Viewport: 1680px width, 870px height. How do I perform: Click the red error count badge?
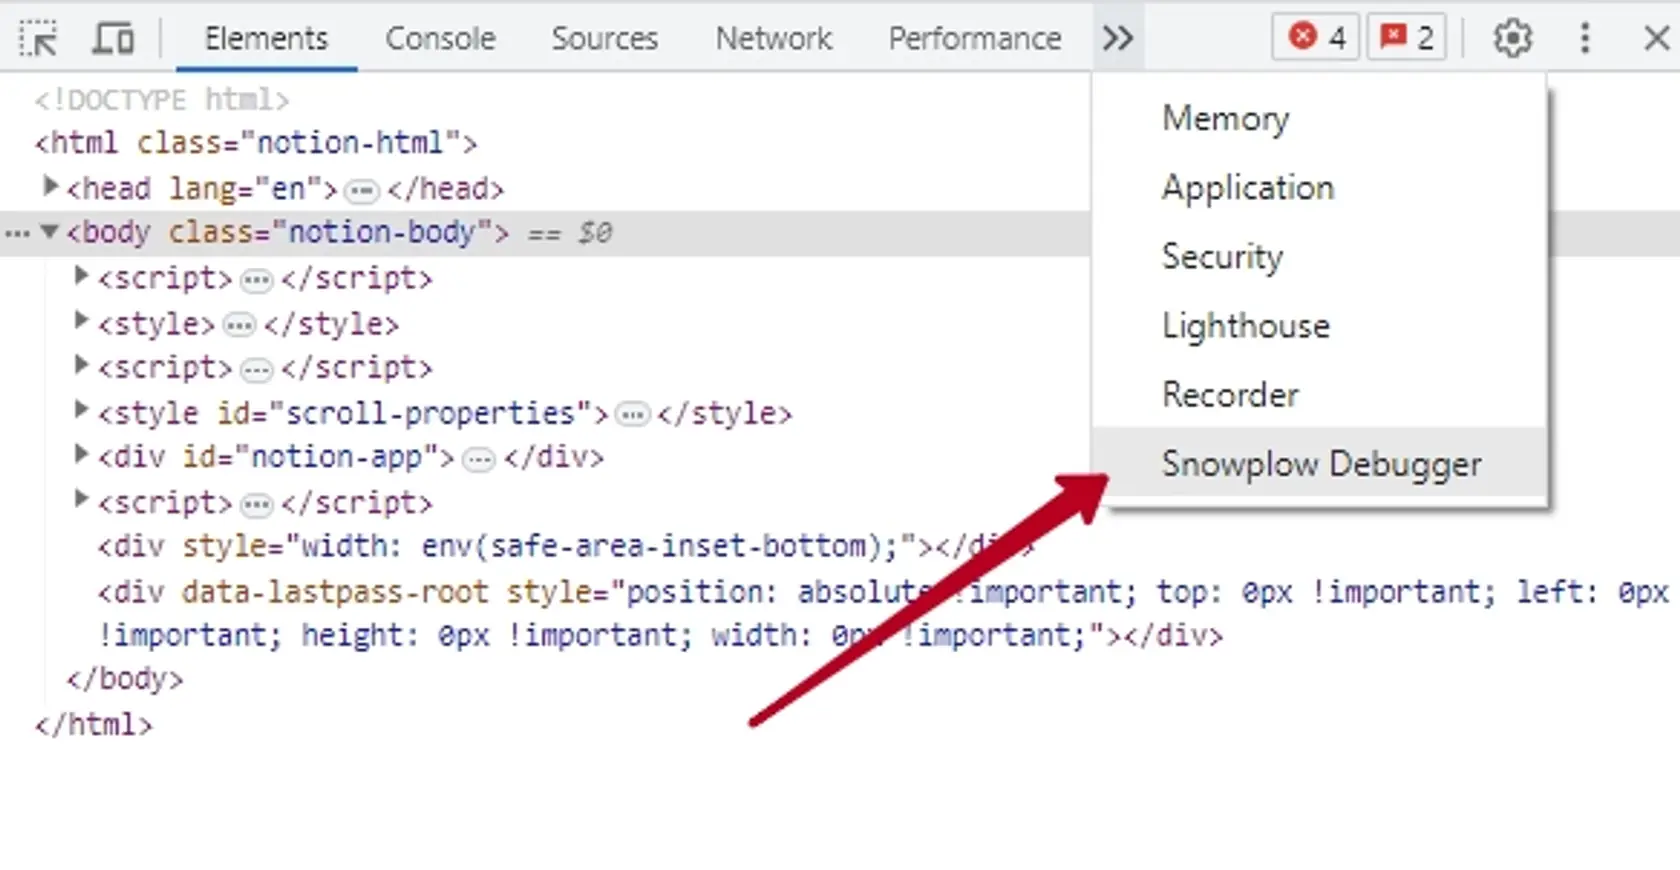(x=1315, y=38)
